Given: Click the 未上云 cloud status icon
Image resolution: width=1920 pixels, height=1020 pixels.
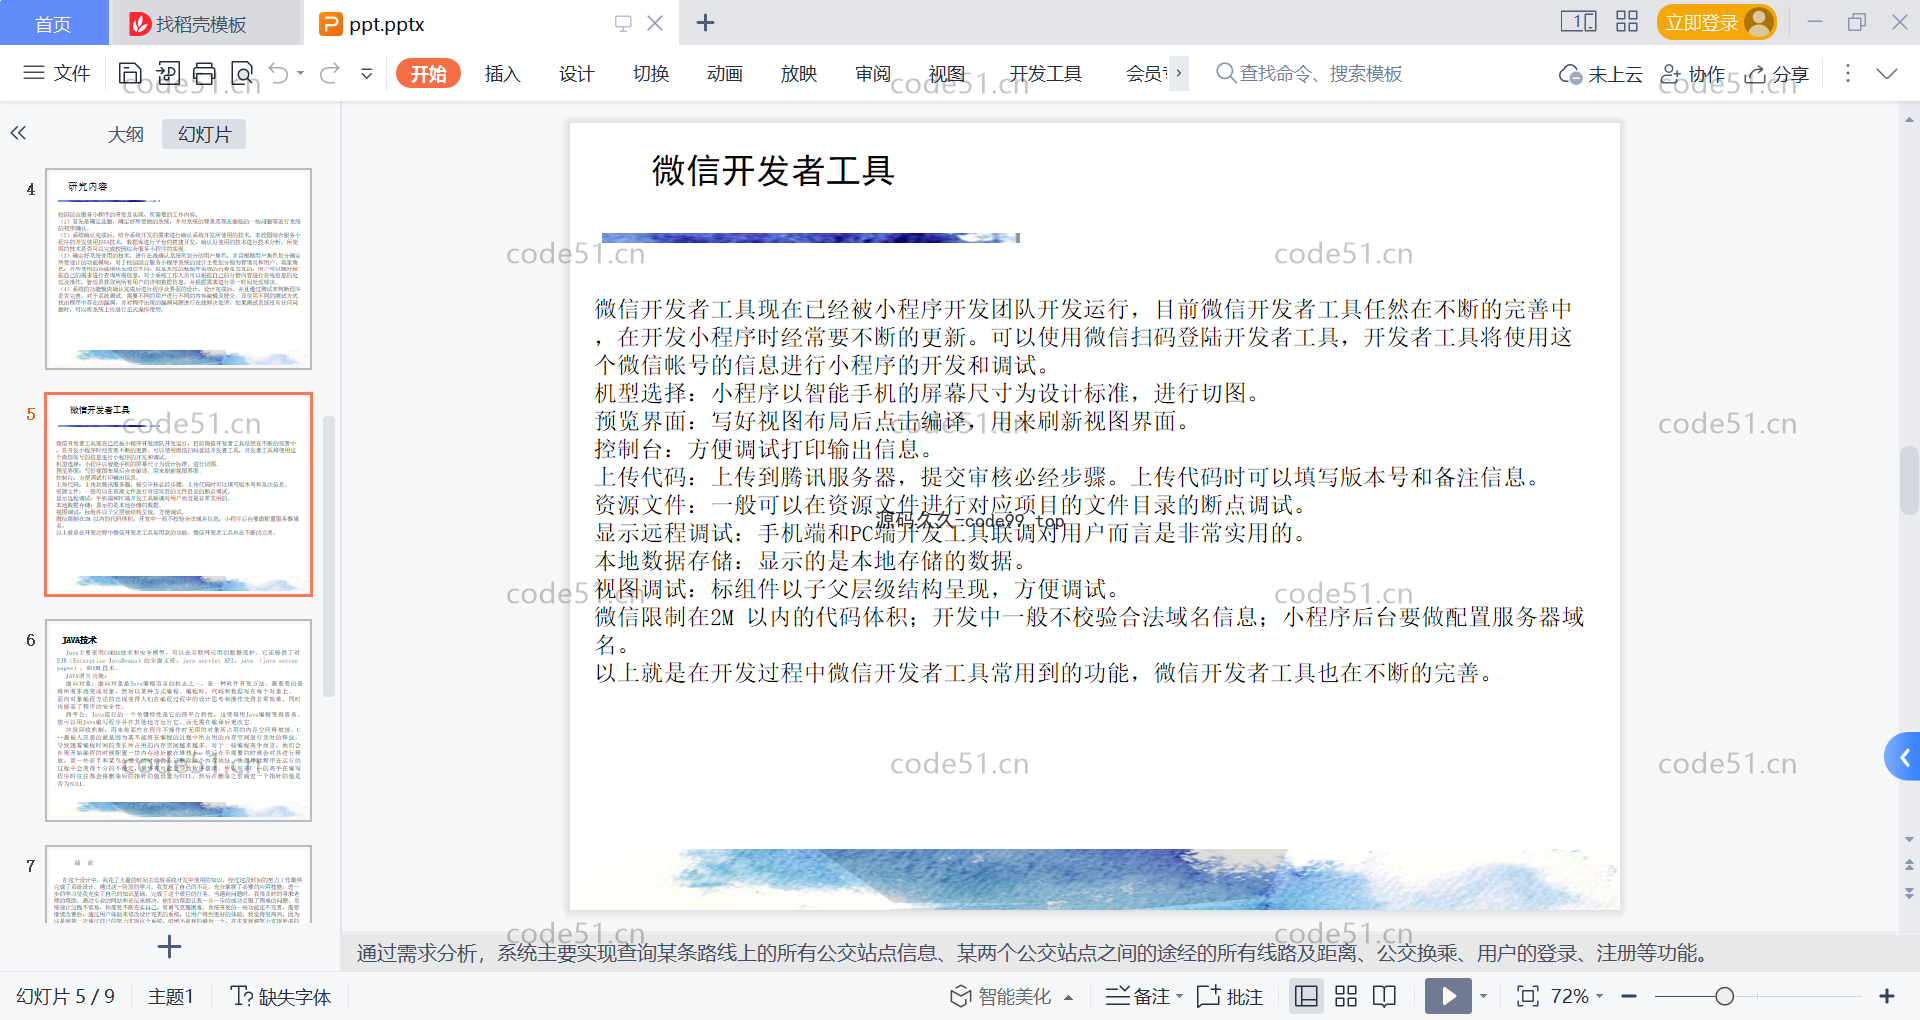Looking at the screenshot, I should (x=1600, y=74).
